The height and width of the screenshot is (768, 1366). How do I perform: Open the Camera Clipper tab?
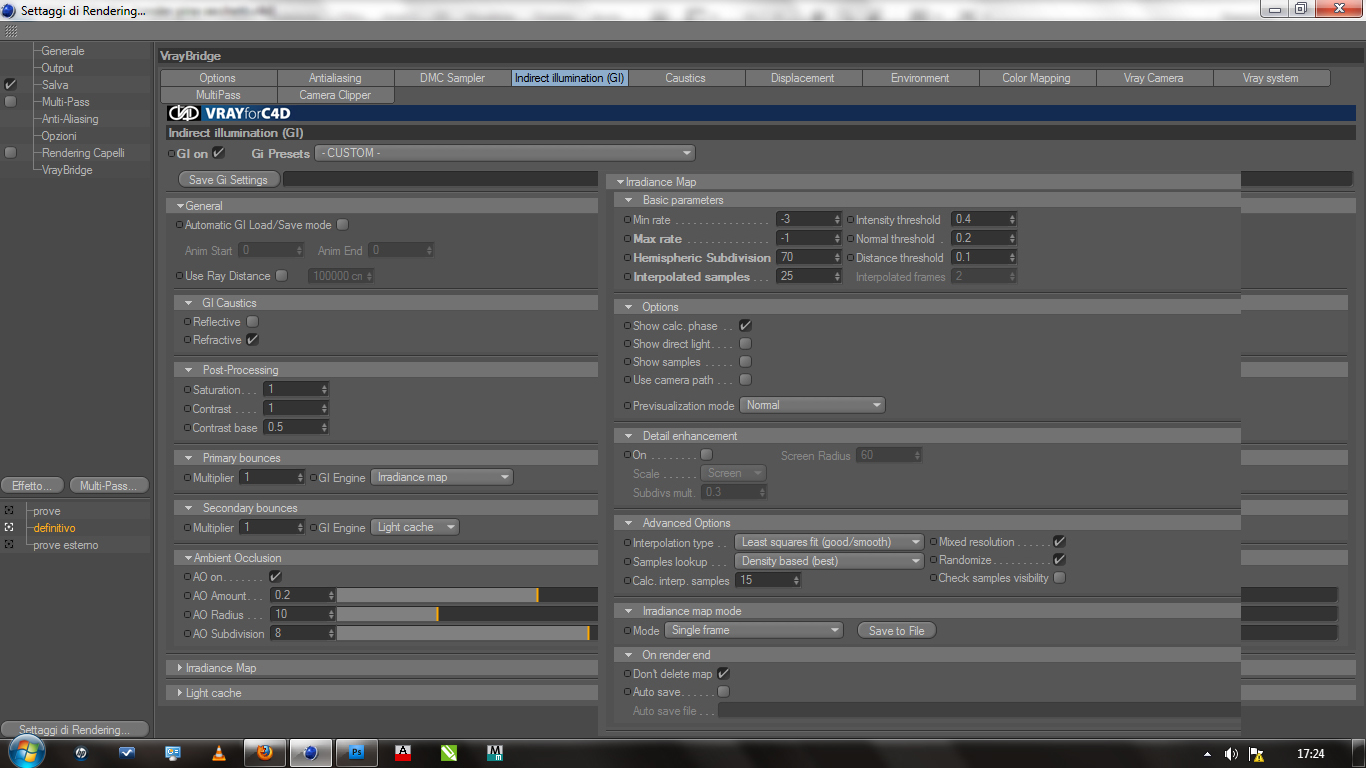pyautogui.click(x=335, y=95)
